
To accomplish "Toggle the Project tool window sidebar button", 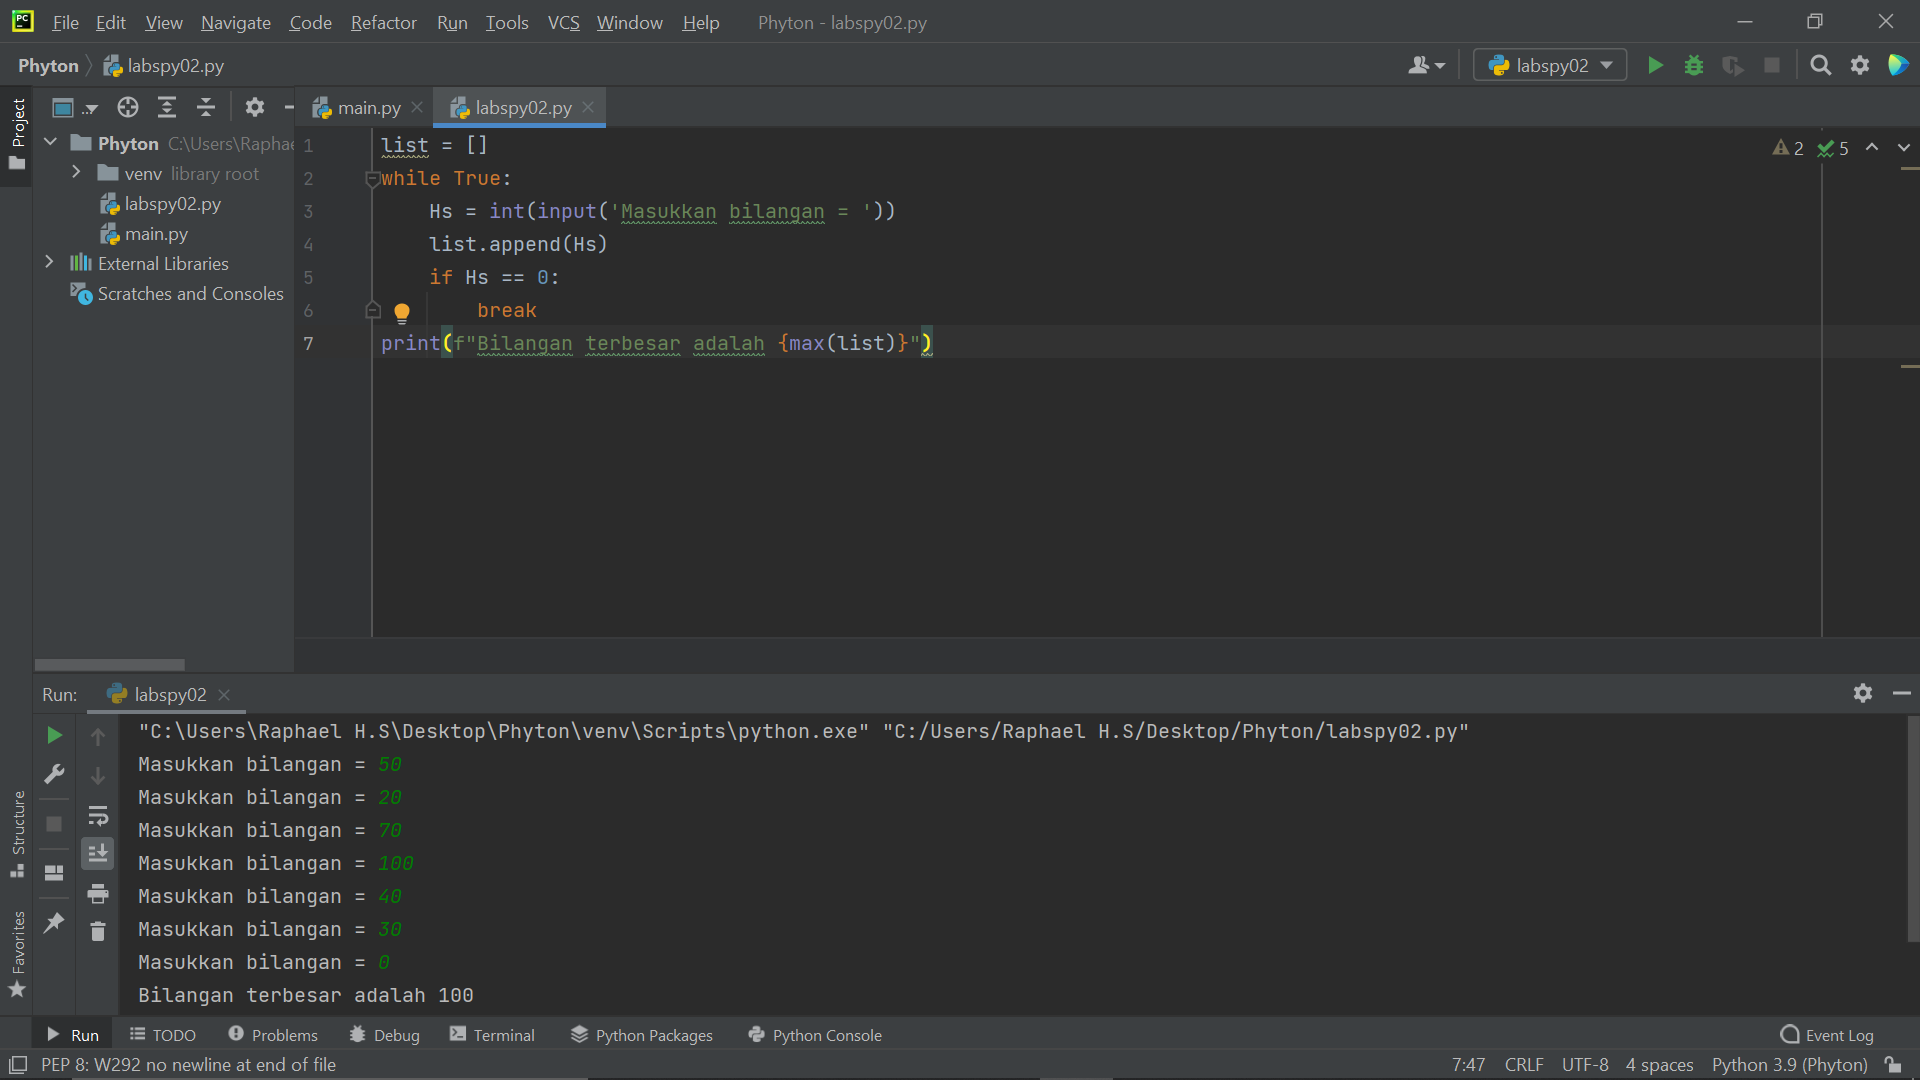I will coord(17,134).
